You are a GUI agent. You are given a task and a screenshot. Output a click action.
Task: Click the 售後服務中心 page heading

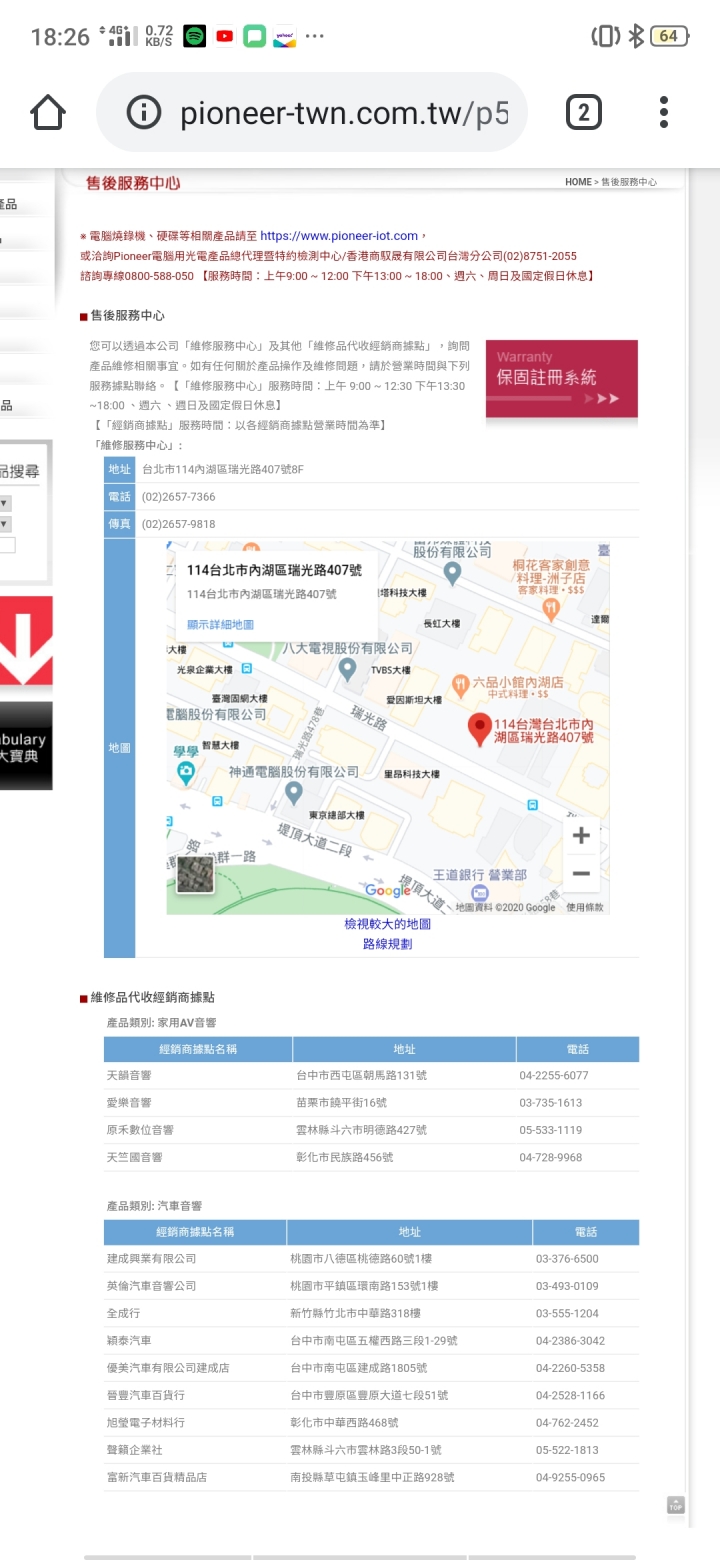133,183
